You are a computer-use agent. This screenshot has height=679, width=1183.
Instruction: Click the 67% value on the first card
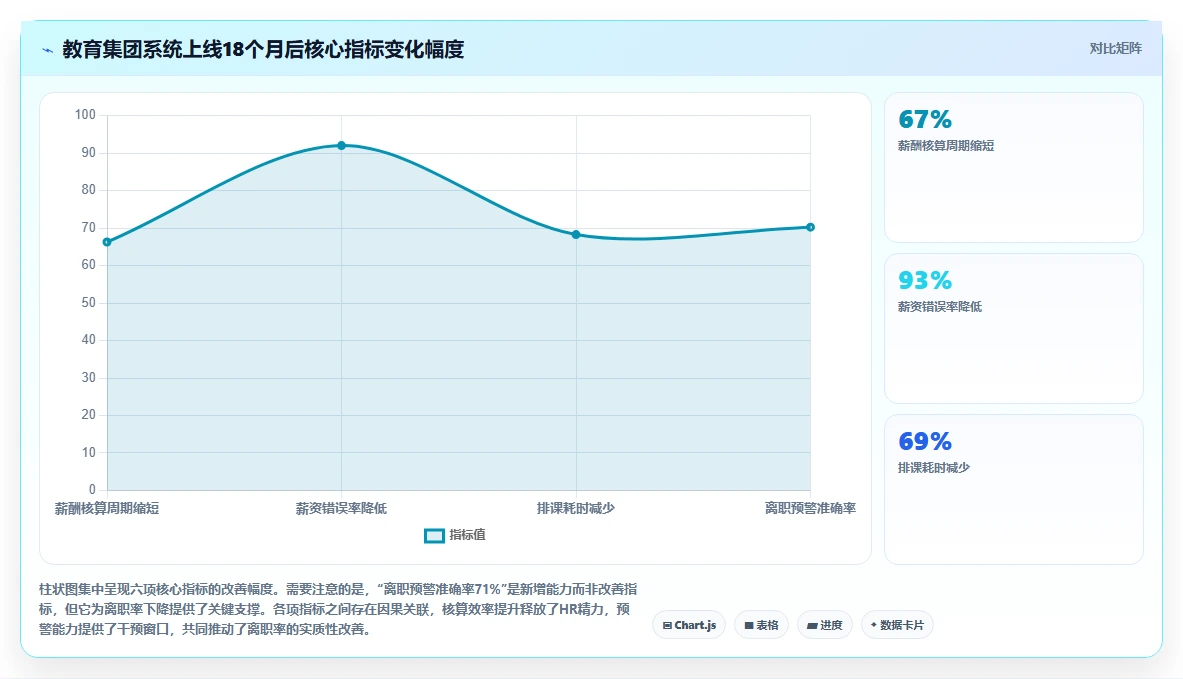coord(925,119)
